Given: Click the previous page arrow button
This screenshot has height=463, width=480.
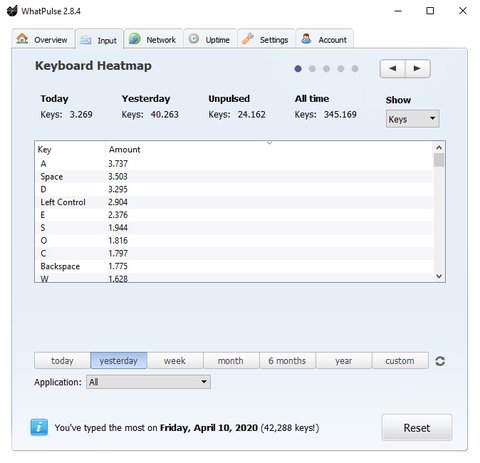Looking at the screenshot, I should pyautogui.click(x=393, y=69).
